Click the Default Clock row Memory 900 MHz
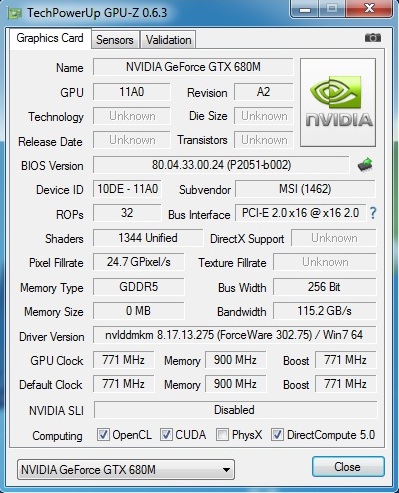399x493 pixels. [236, 384]
